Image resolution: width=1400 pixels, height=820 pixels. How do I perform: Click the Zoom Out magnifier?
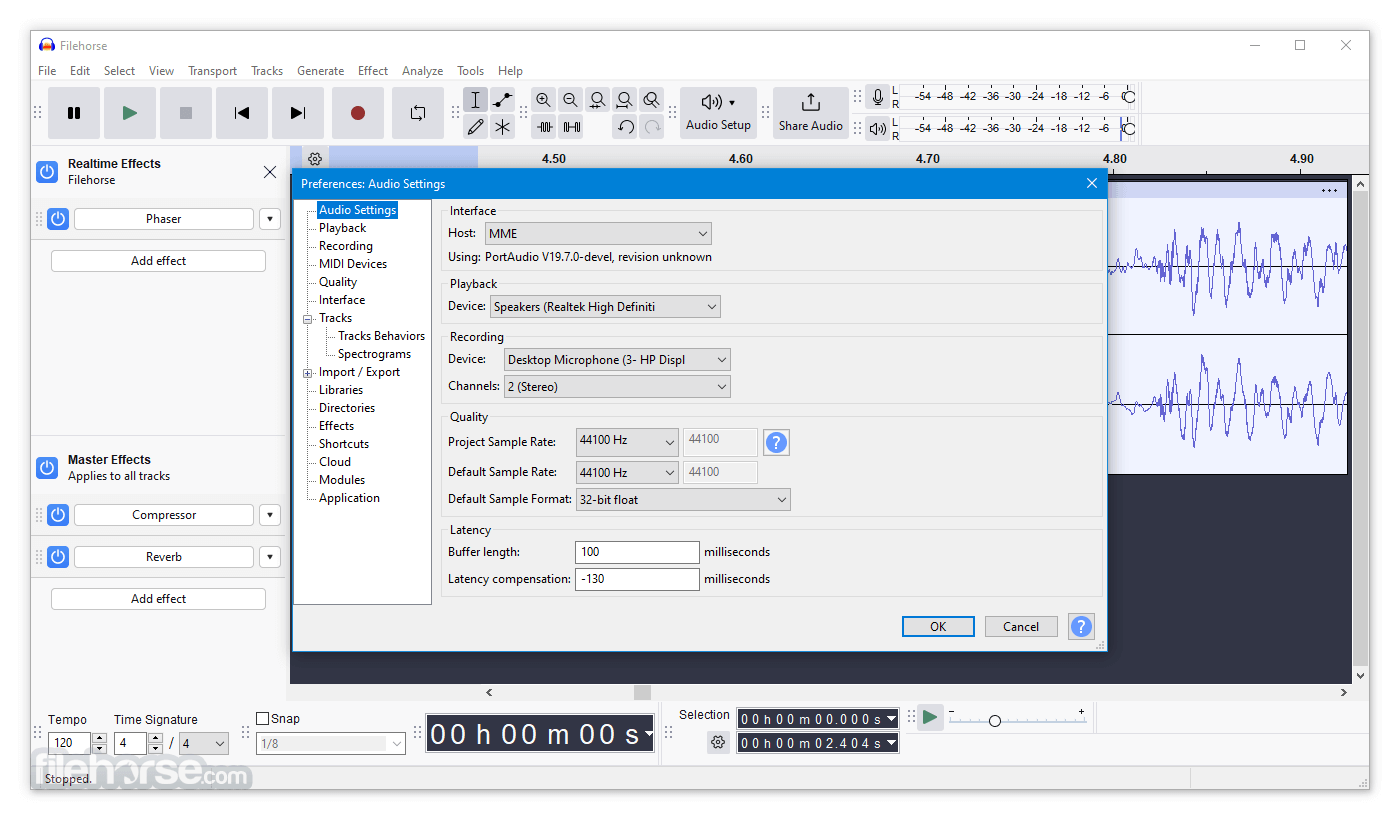click(x=571, y=100)
